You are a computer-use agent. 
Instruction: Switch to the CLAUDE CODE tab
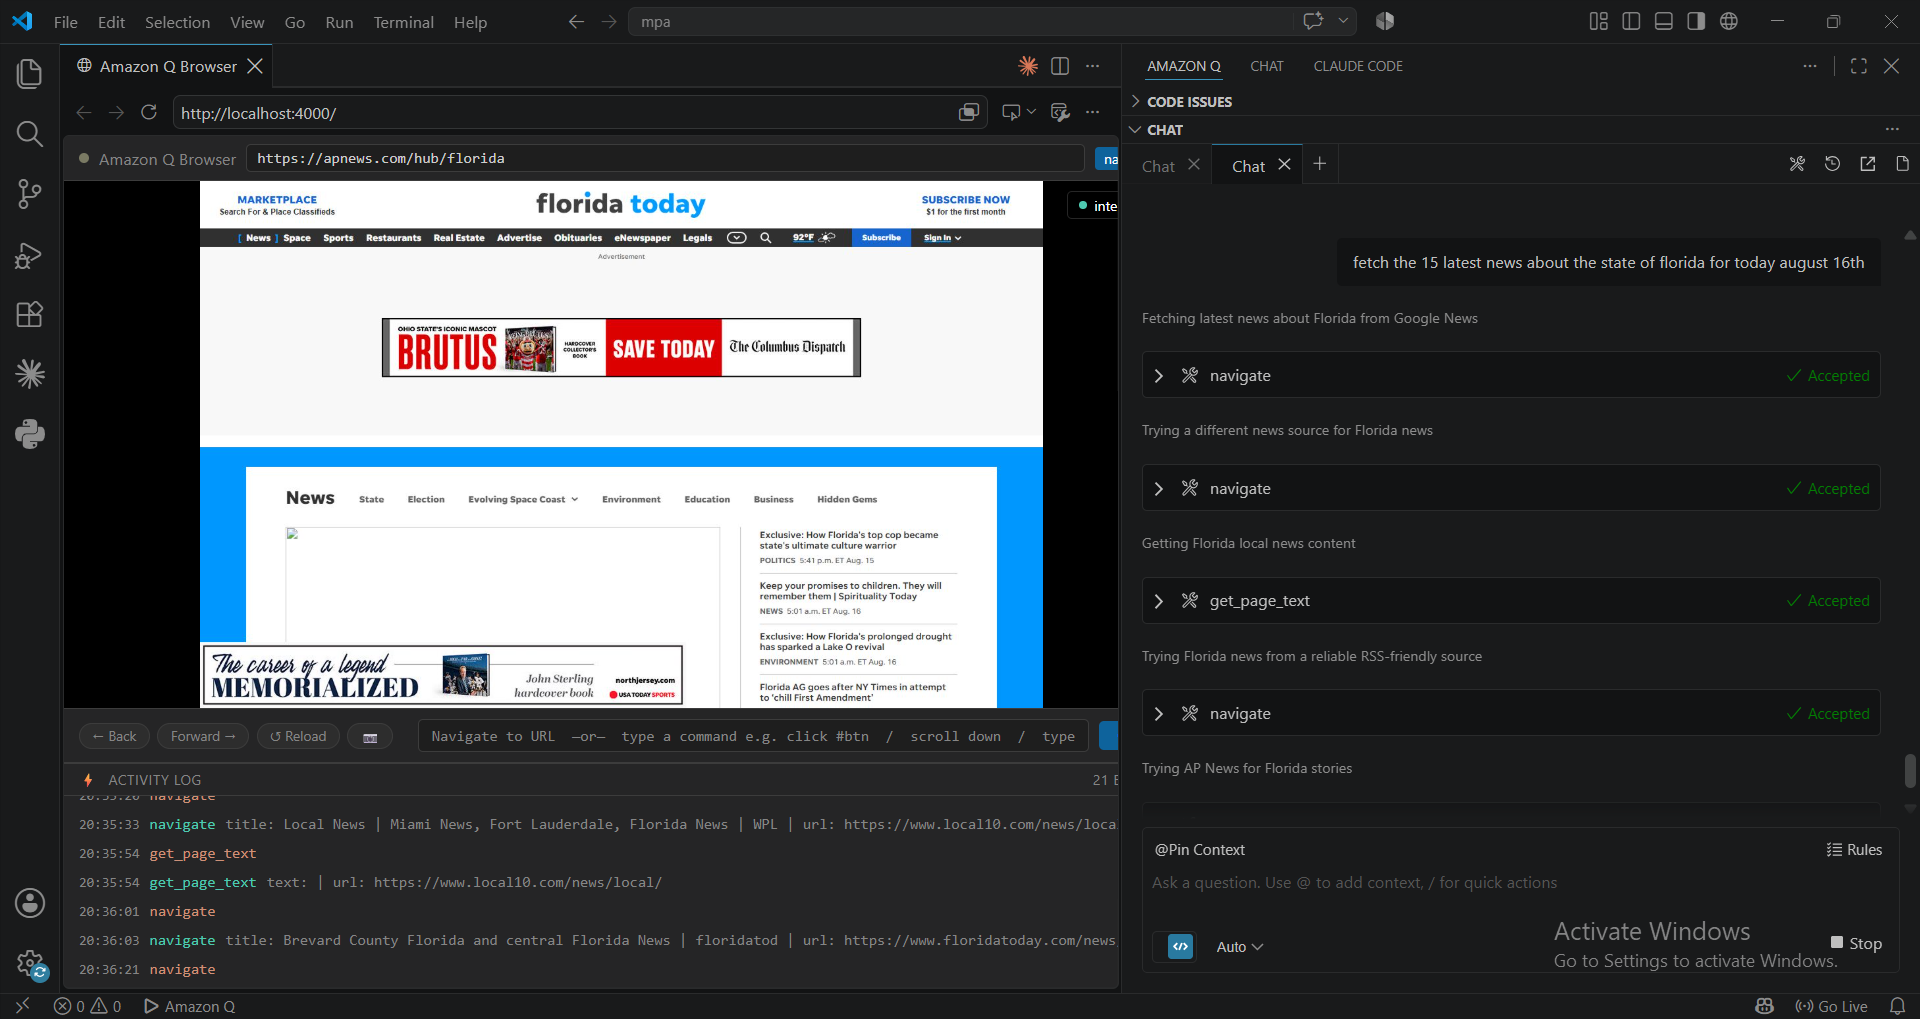[1358, 66]
